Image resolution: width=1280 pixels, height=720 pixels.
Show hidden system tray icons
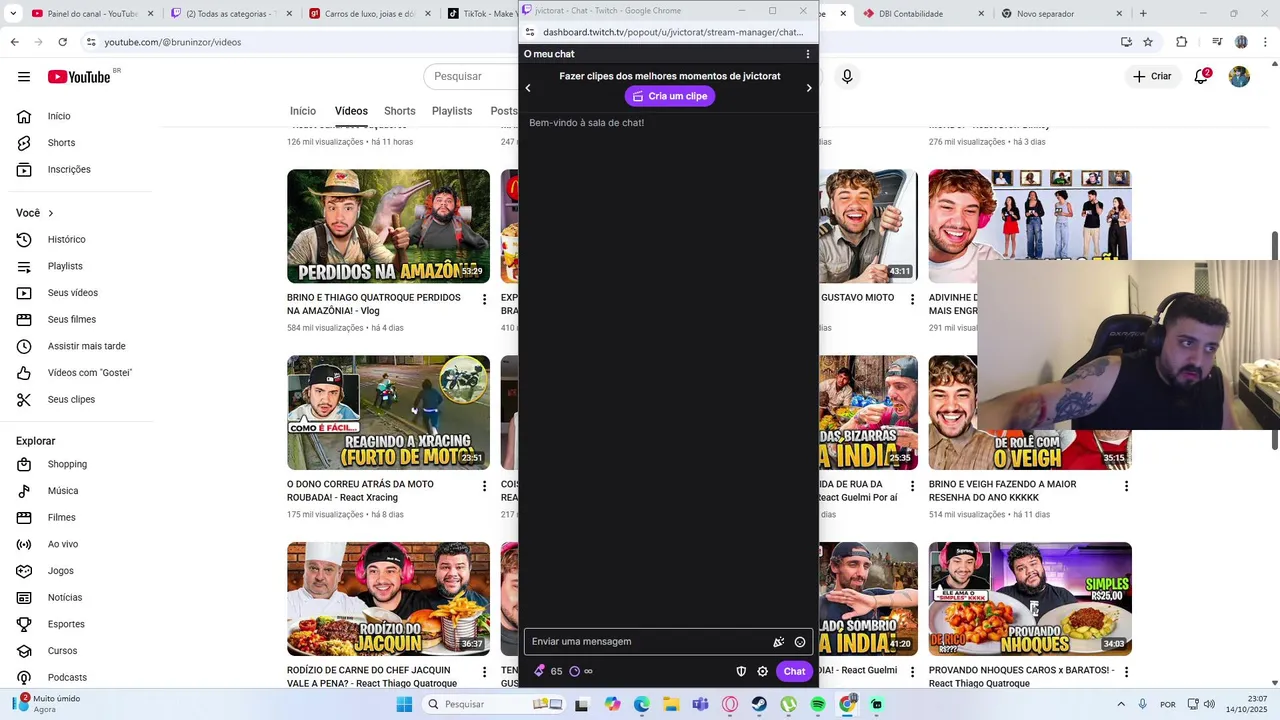click(x=1120, y=704)
